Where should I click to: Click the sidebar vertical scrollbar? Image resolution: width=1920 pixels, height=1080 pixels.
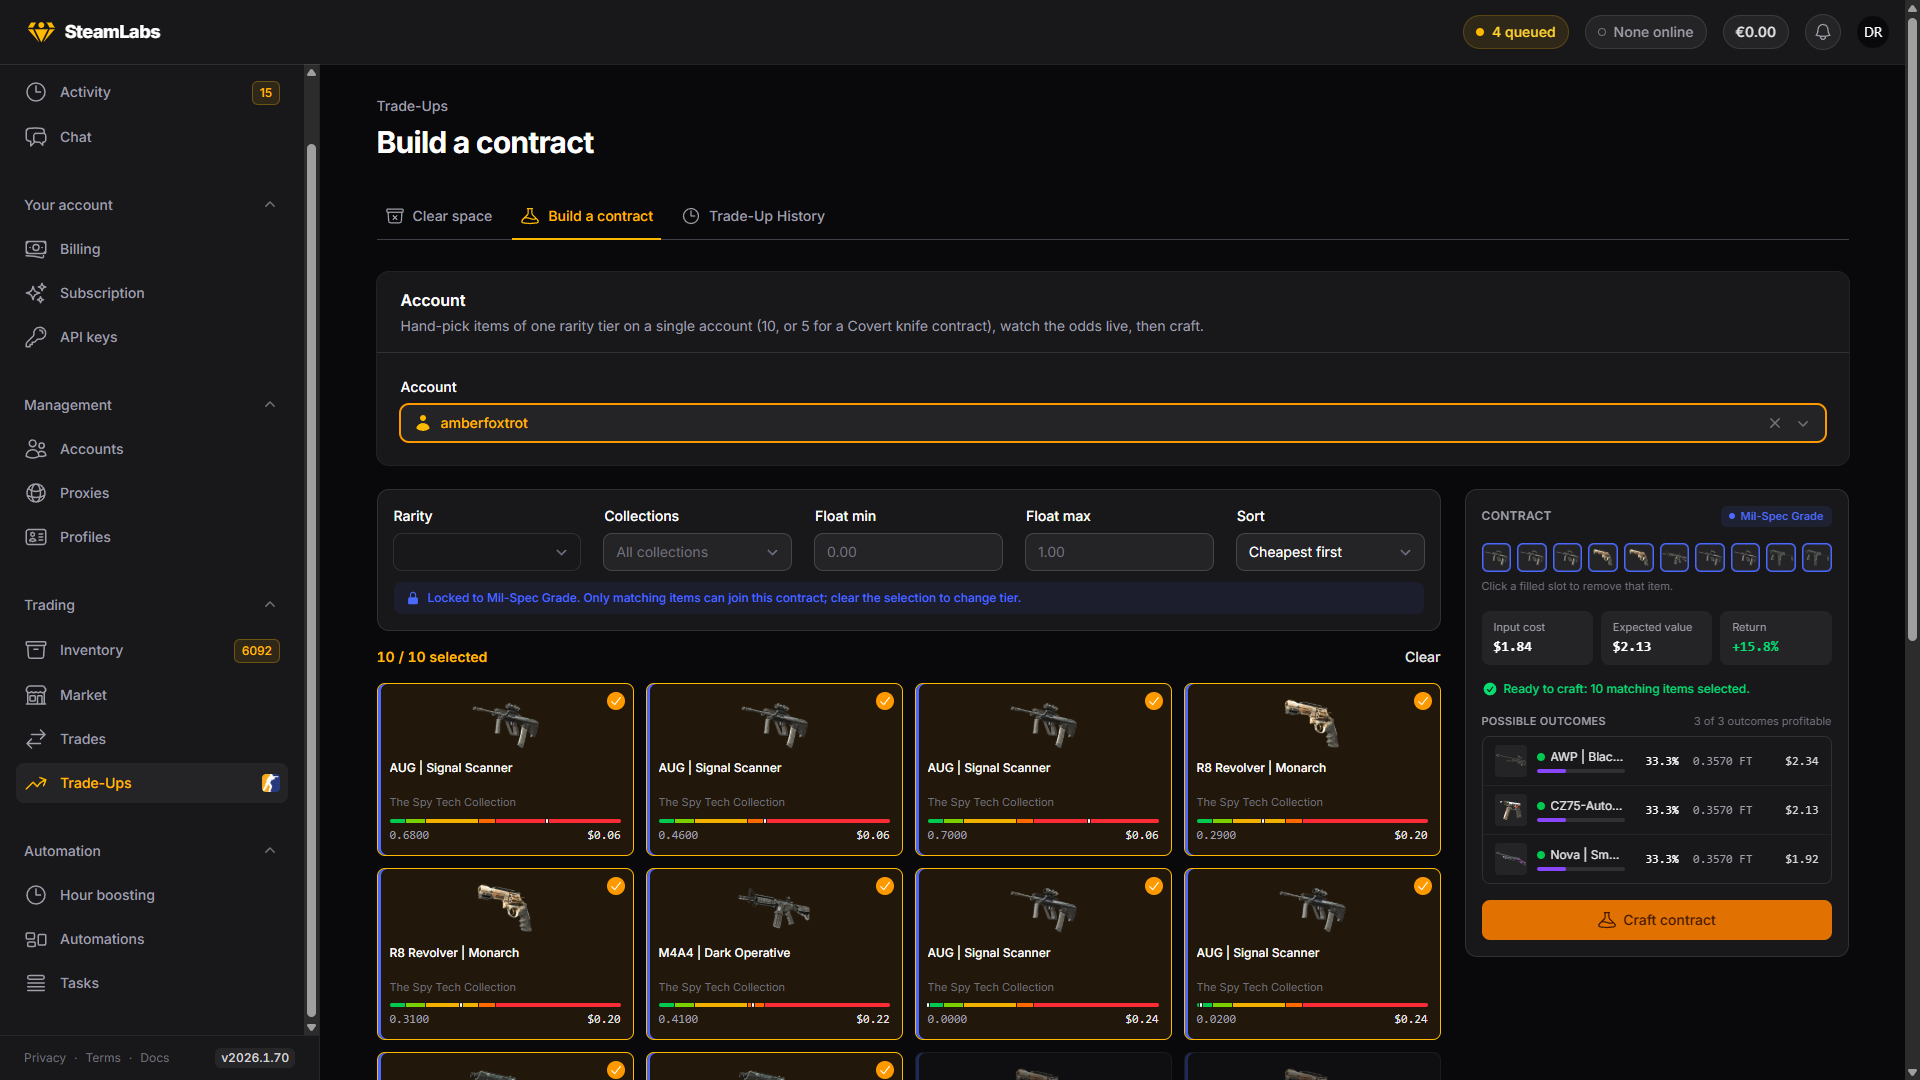[311, 580]
